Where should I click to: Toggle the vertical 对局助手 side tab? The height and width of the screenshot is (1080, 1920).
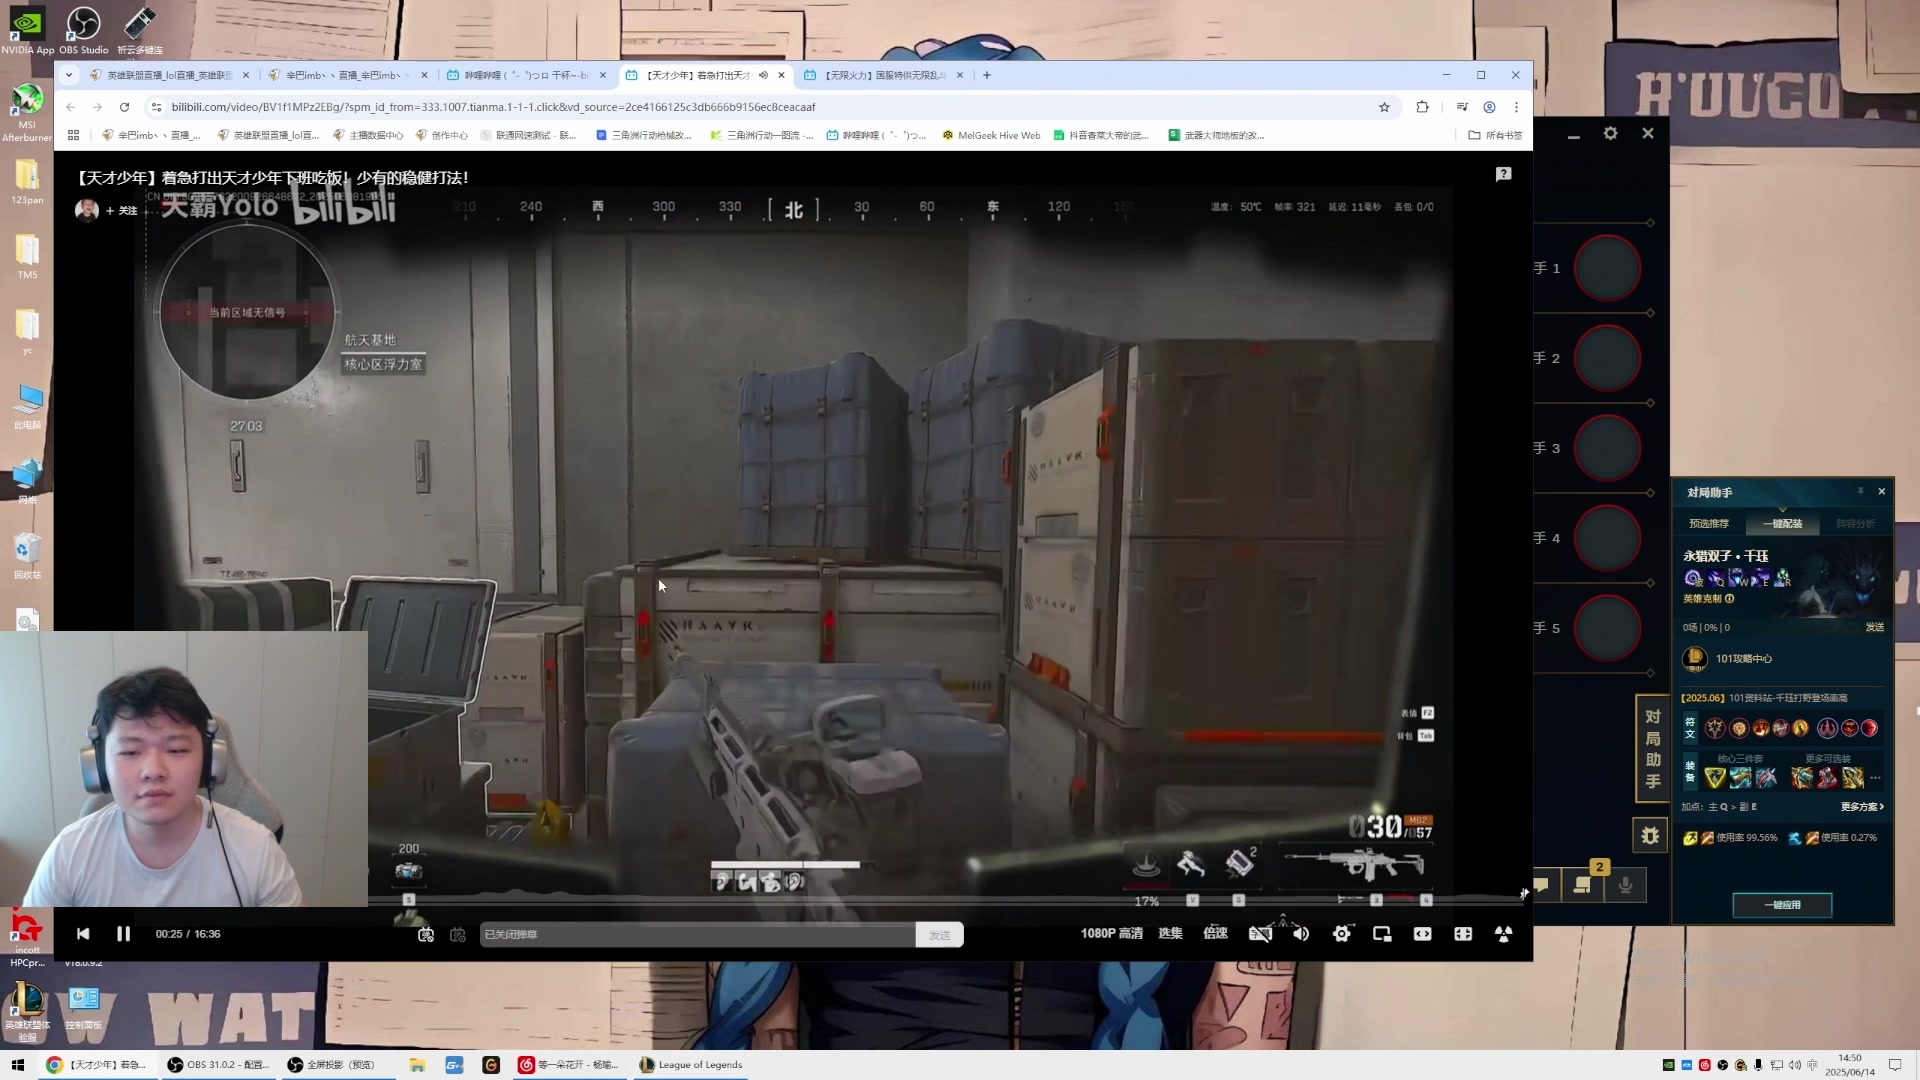tap(1652, 748)
